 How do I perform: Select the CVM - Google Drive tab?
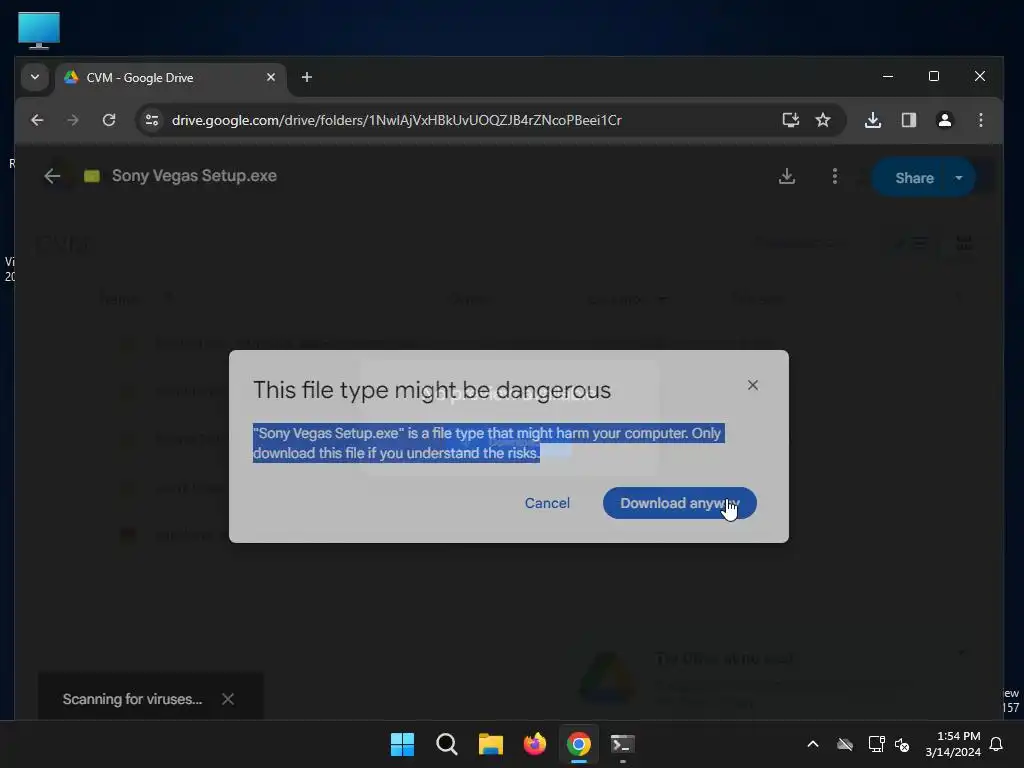(x=170, y=78)
